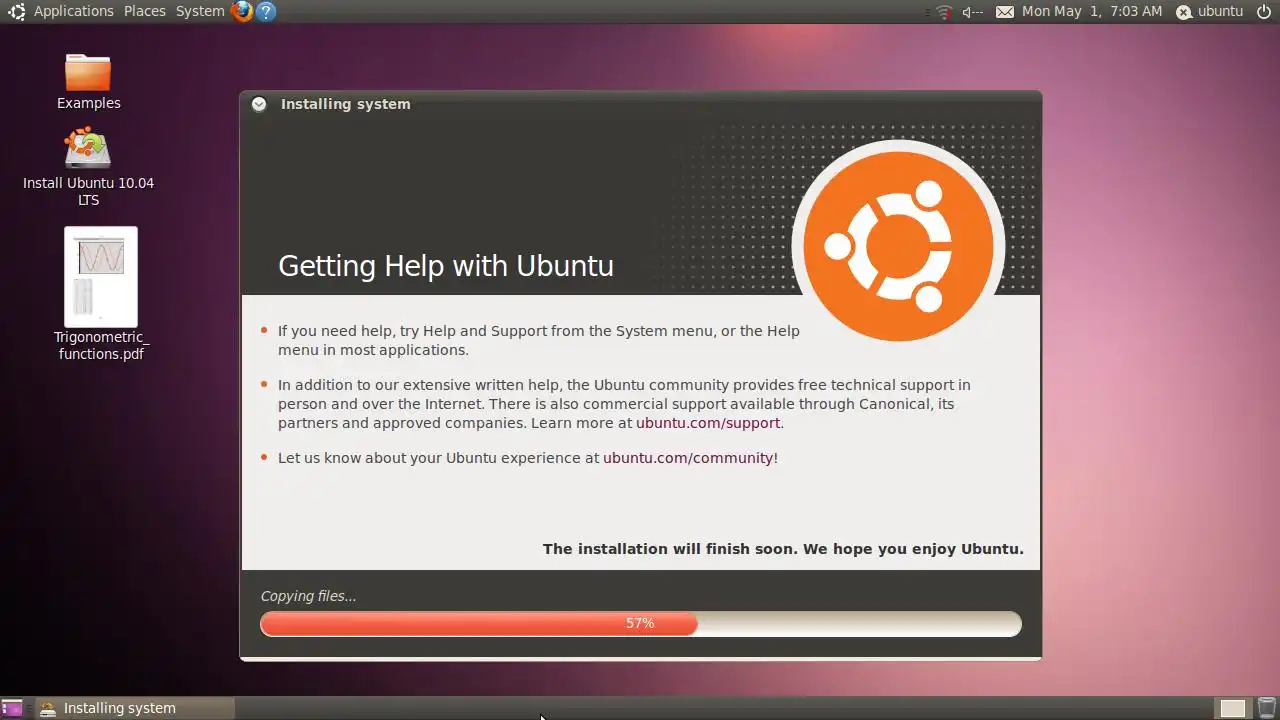Image resolution: width=1280 pixels, height=720 pixels.
Task: Open the power session icon
Action: click(x=1264, y=11)
